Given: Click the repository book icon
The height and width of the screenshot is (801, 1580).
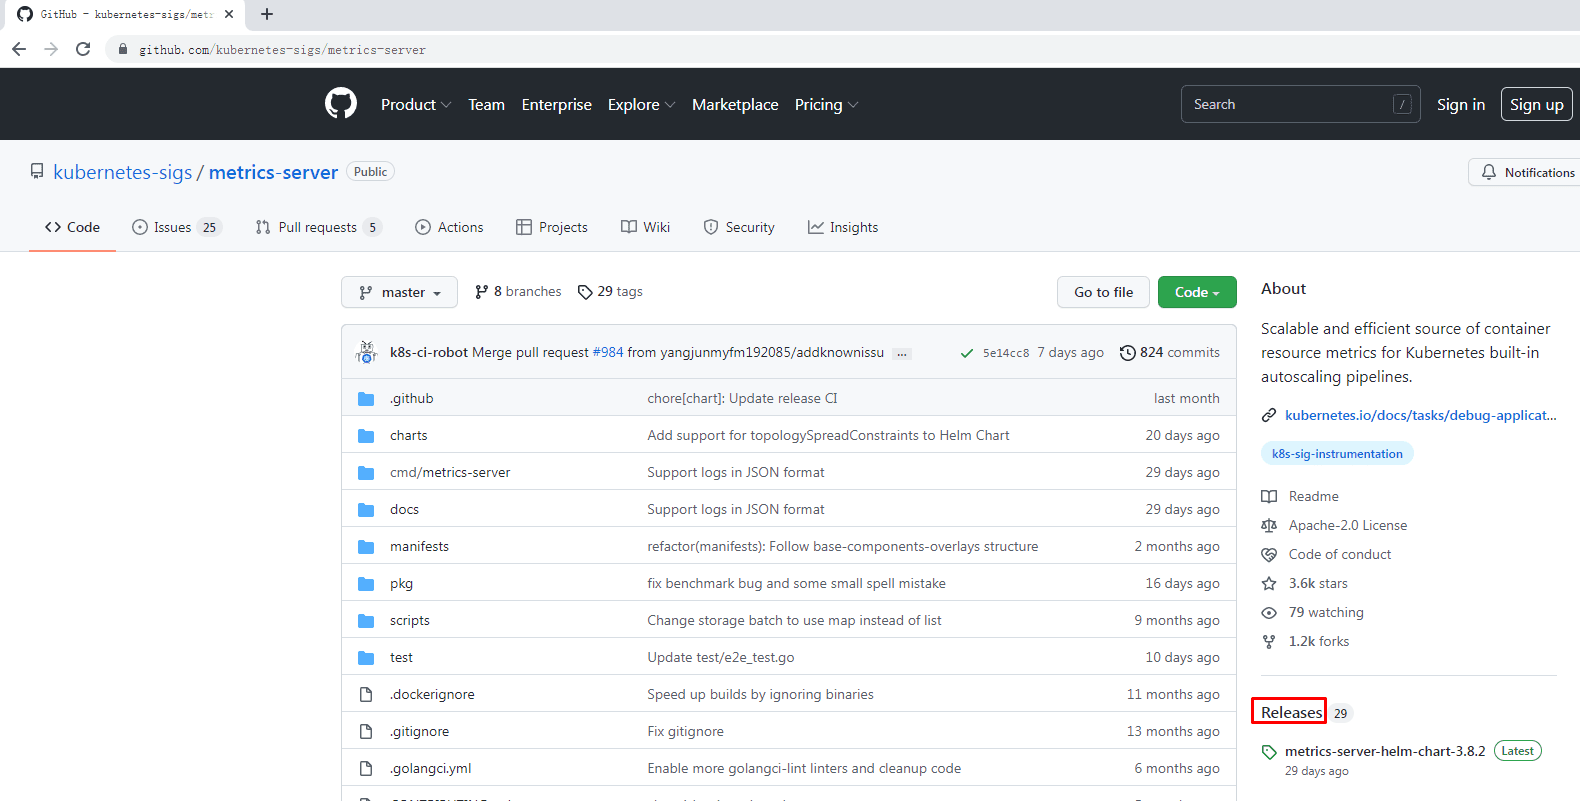Looking at the screenshot, I should click(x=37, y=172).
